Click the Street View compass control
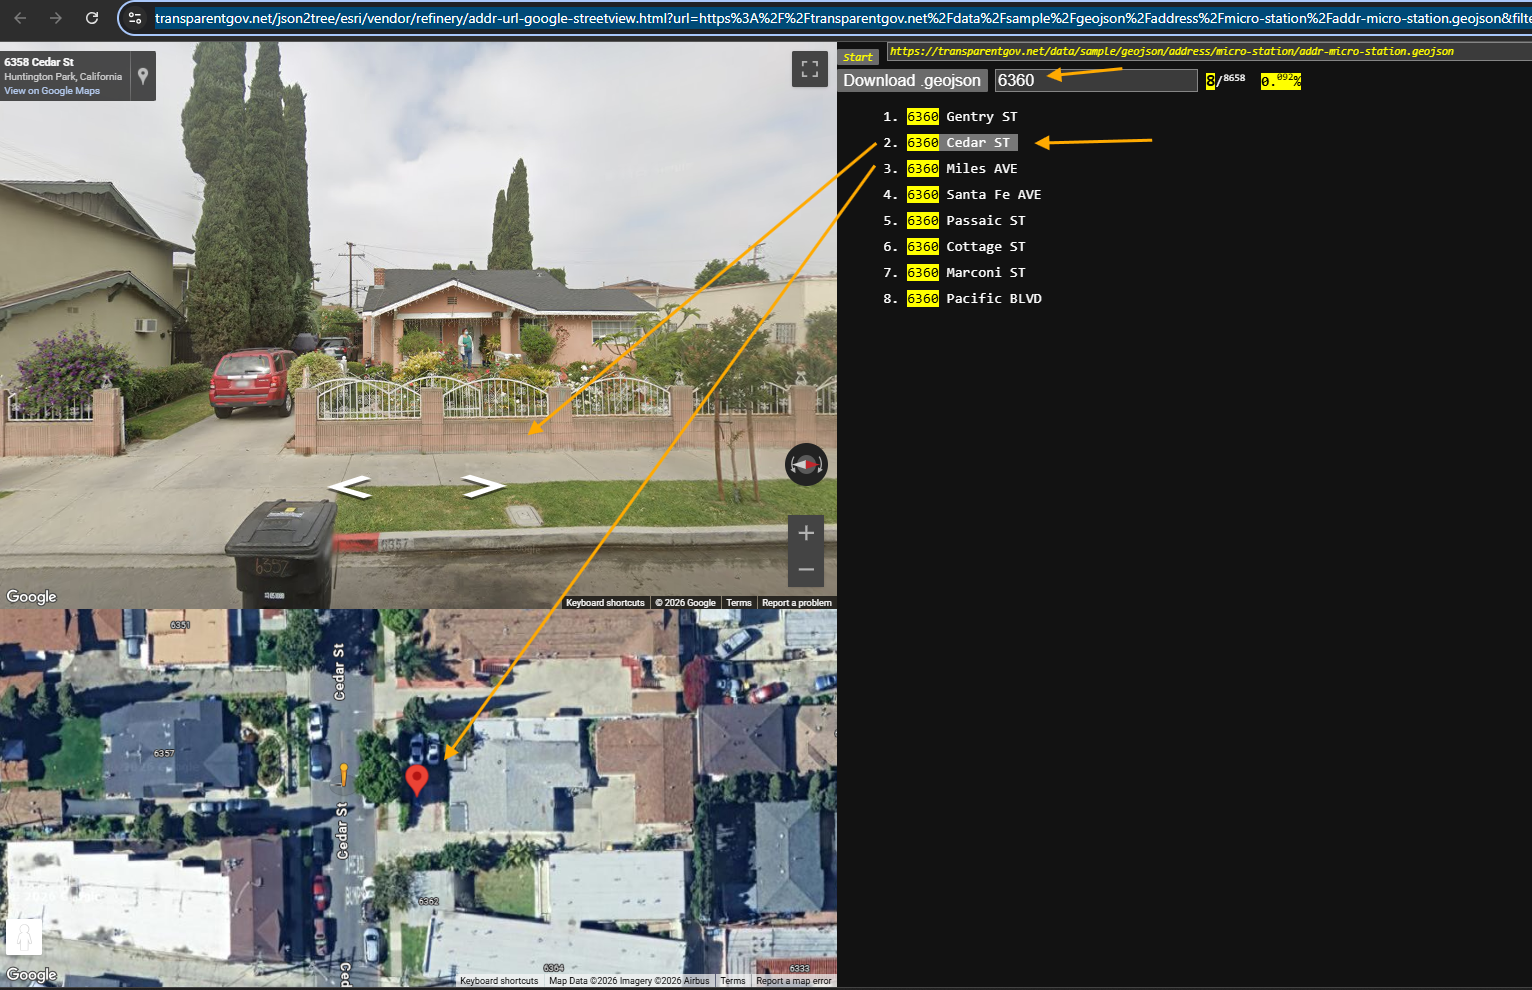The image size is (1532, 990). point(806,464)
